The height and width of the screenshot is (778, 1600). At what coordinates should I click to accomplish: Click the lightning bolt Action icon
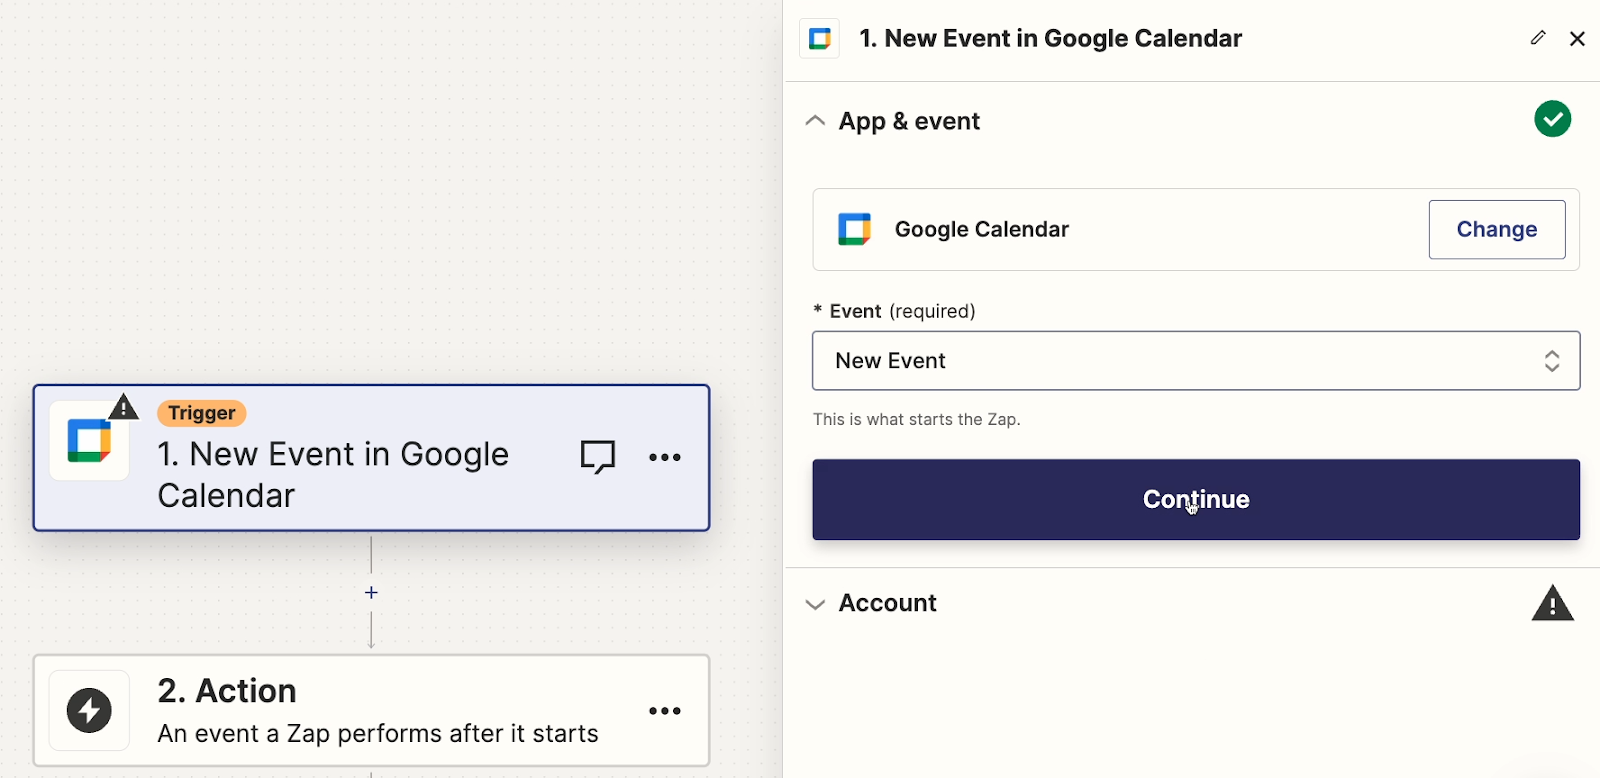89,711
